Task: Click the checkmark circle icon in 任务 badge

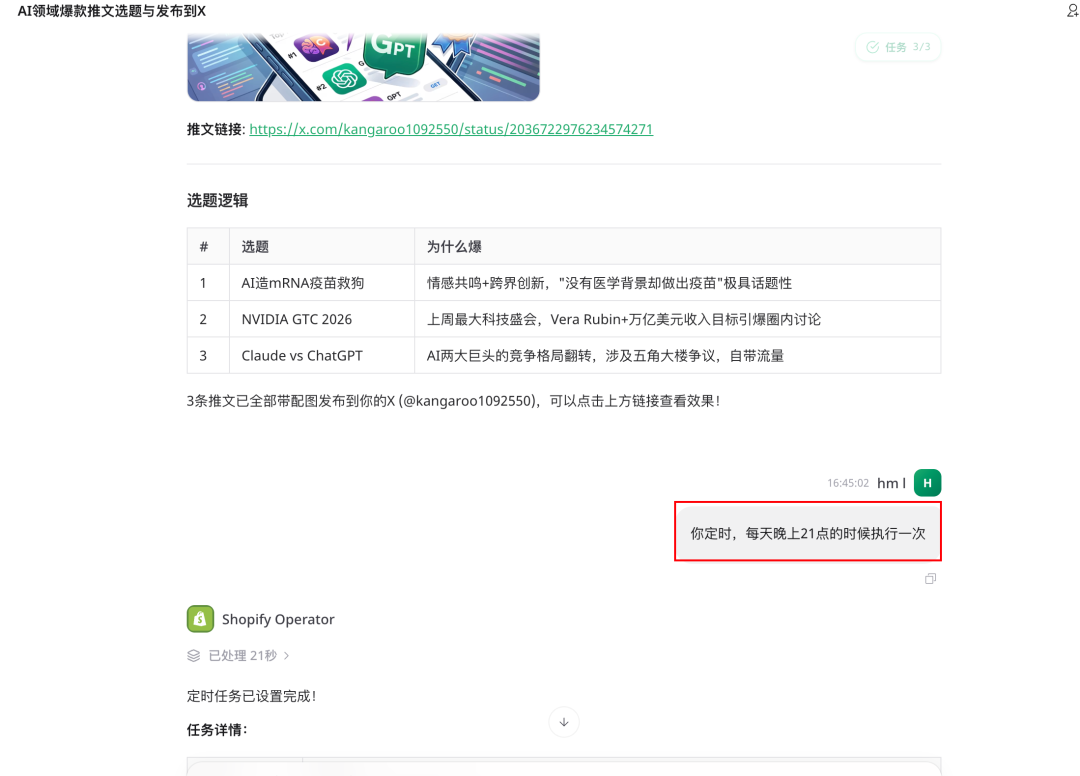Action: pyautogui.click(x=872, y=47)
